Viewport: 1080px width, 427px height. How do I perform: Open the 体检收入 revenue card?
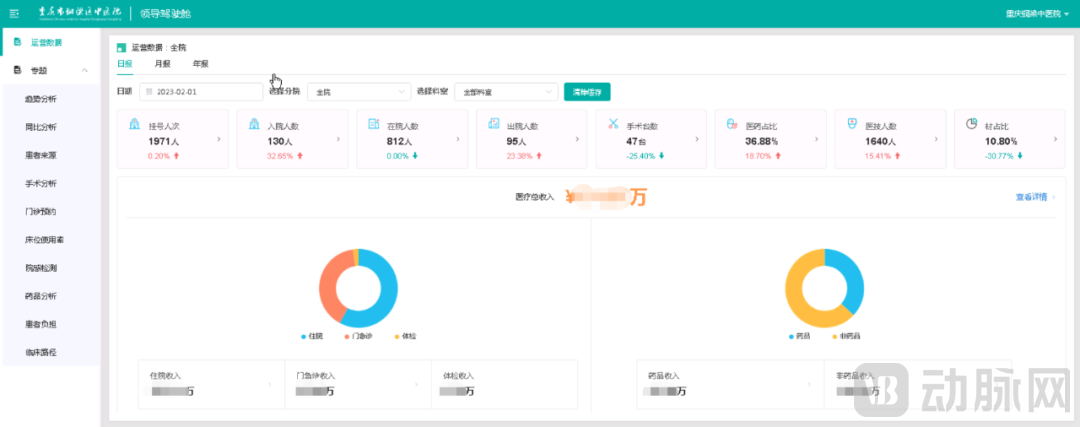click(504, 384)
